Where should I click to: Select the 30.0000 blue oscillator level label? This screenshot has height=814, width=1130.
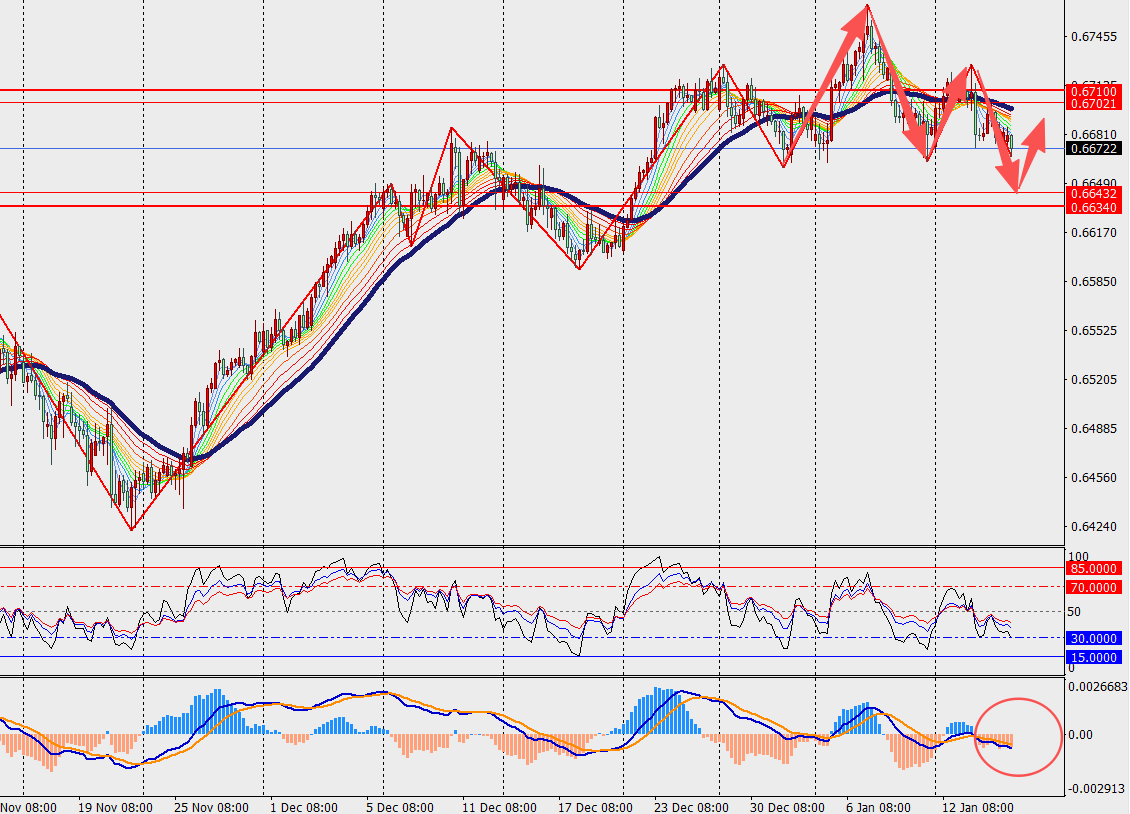tap(1092, 638)
